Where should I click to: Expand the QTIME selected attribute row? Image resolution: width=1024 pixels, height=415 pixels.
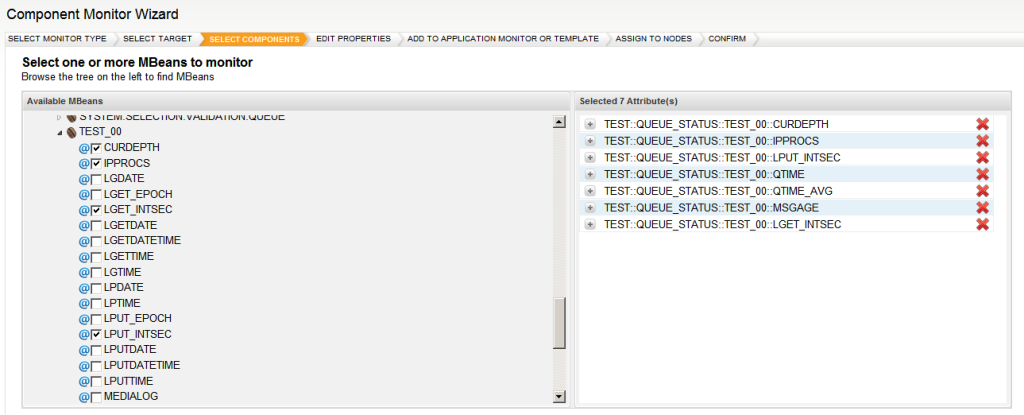[x=590, y=174]
